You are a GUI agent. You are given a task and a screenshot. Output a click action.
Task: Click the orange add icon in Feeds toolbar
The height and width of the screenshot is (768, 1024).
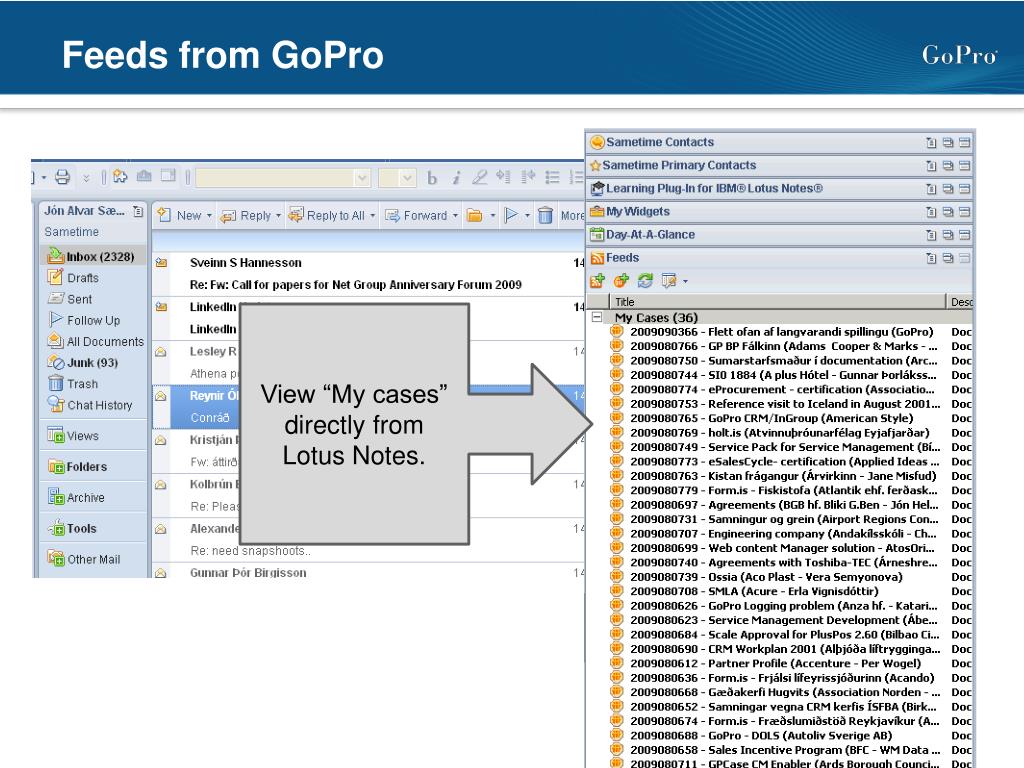click(x=621, y=281)
